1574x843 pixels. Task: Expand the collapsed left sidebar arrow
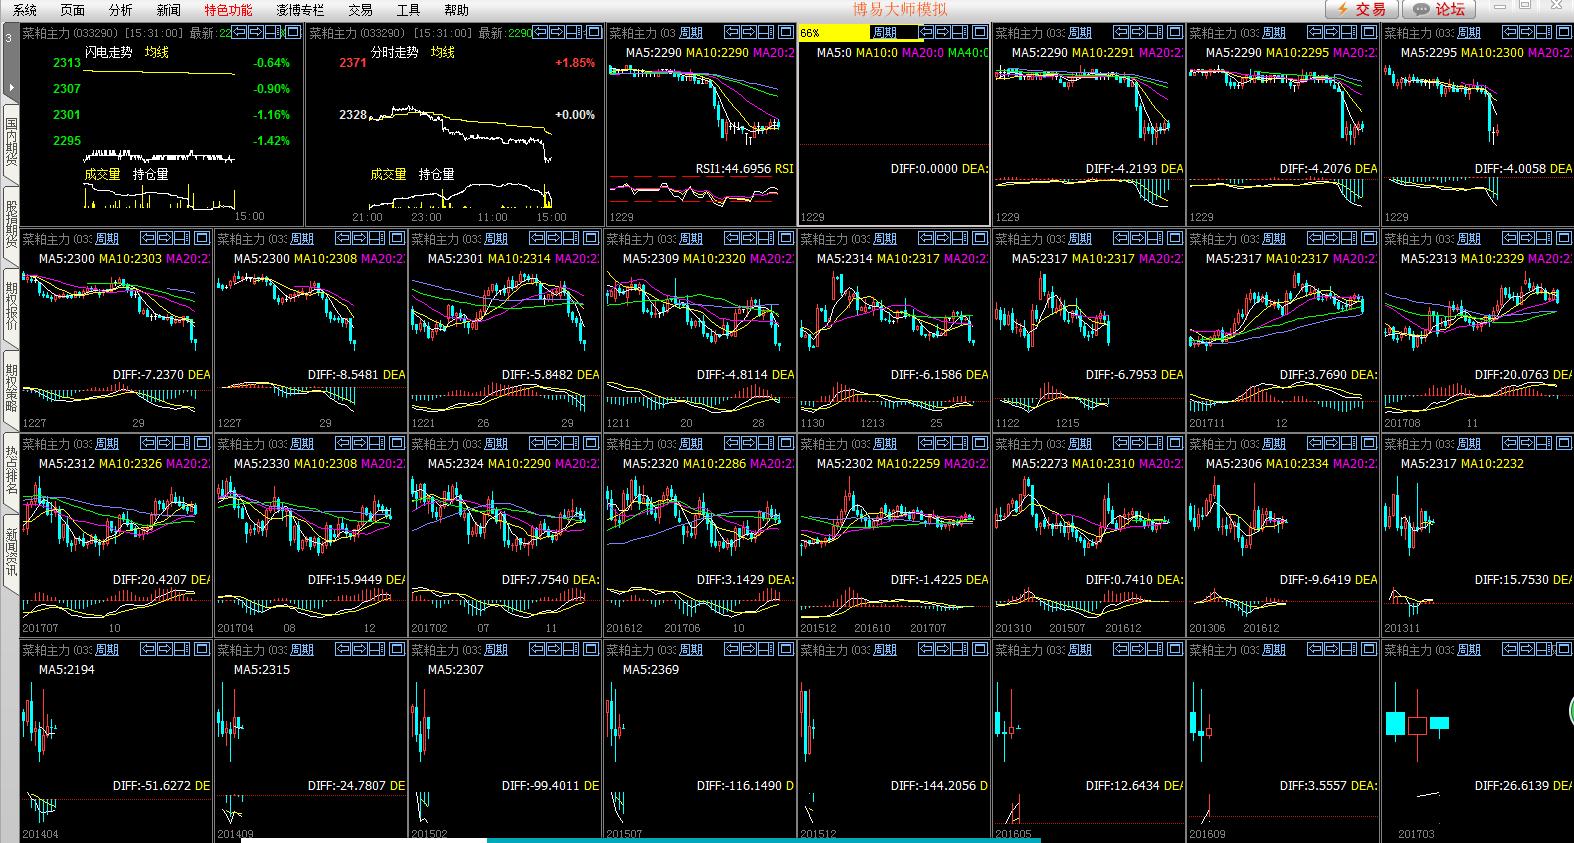(x=9, y=87)
